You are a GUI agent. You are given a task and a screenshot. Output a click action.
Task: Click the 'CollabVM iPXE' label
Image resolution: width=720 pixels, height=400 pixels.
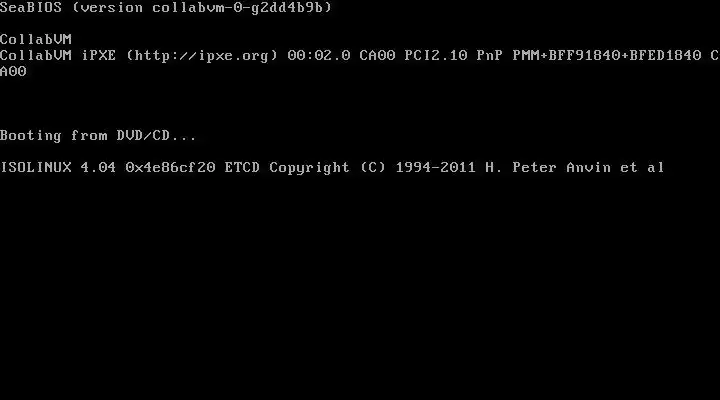click(x=58, y=56)
